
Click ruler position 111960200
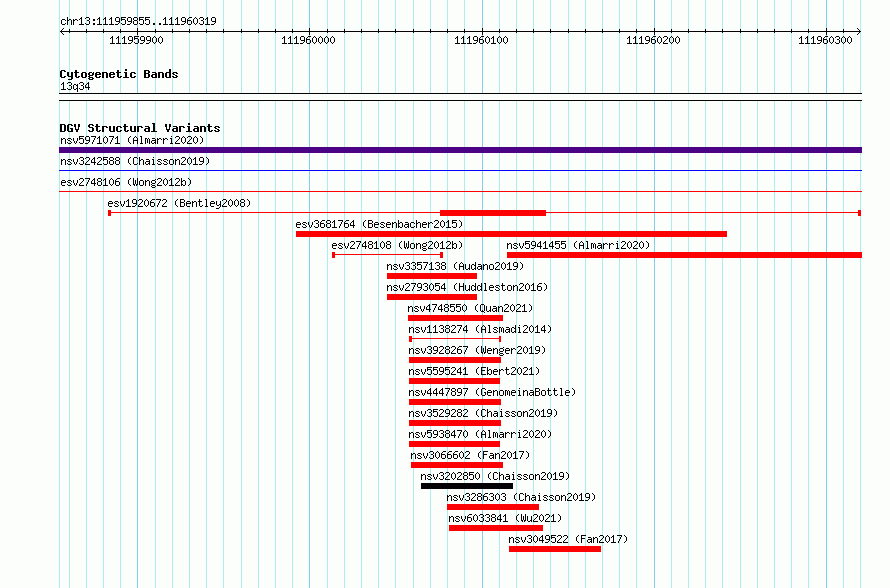(x=653, y=40)
